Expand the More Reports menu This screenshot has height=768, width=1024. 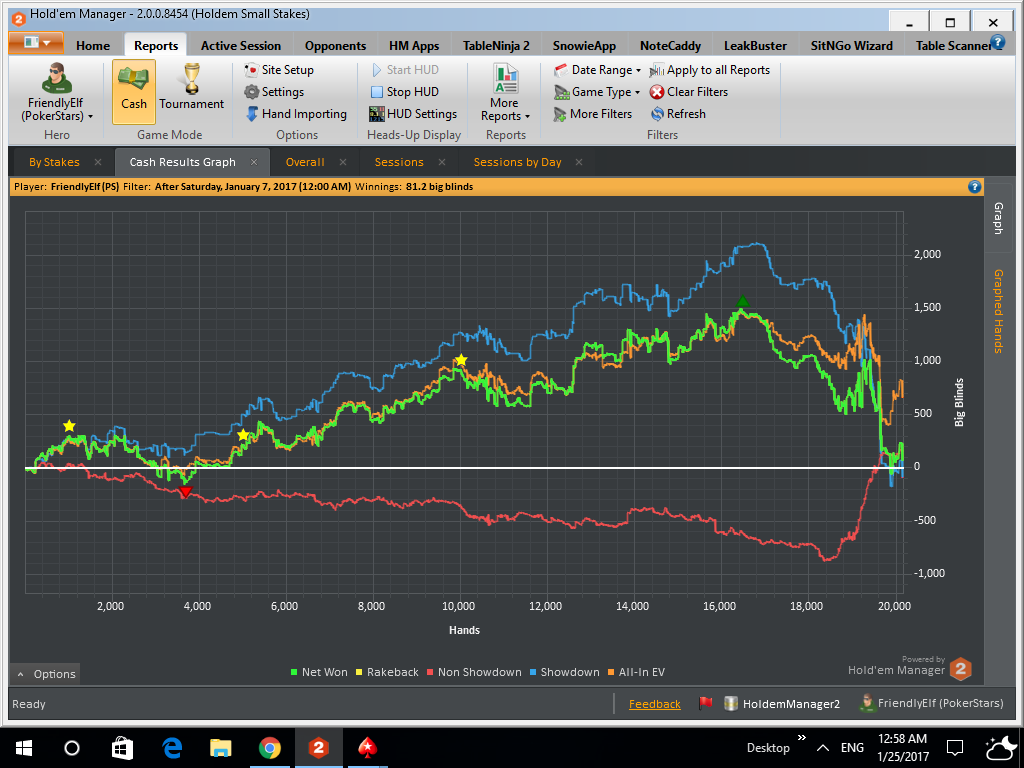click(x=505, y=93)
